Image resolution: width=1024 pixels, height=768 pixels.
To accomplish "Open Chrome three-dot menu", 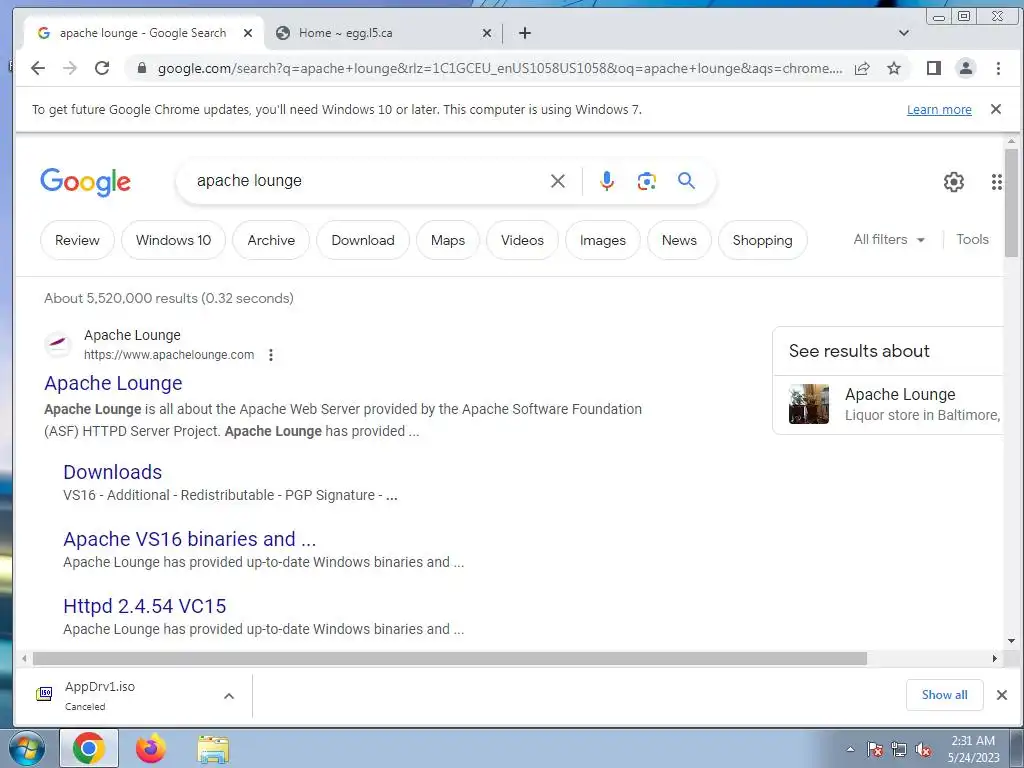I will tap(998, 68).
